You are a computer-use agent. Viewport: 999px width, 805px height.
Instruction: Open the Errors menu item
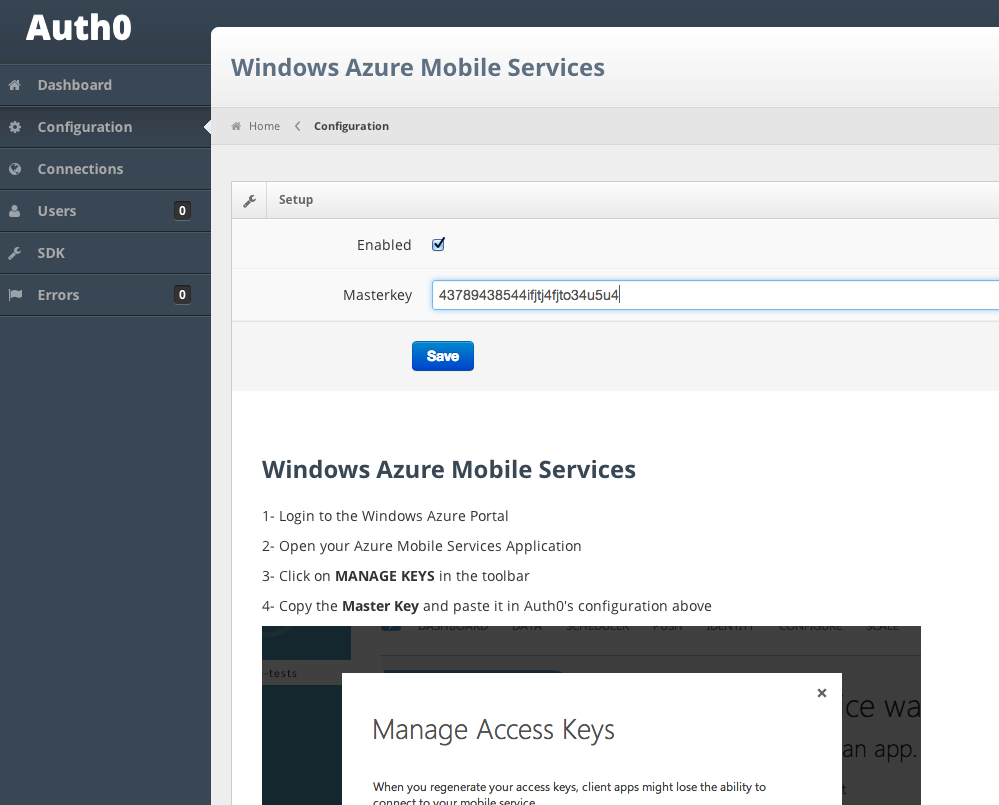pos(105,295)
